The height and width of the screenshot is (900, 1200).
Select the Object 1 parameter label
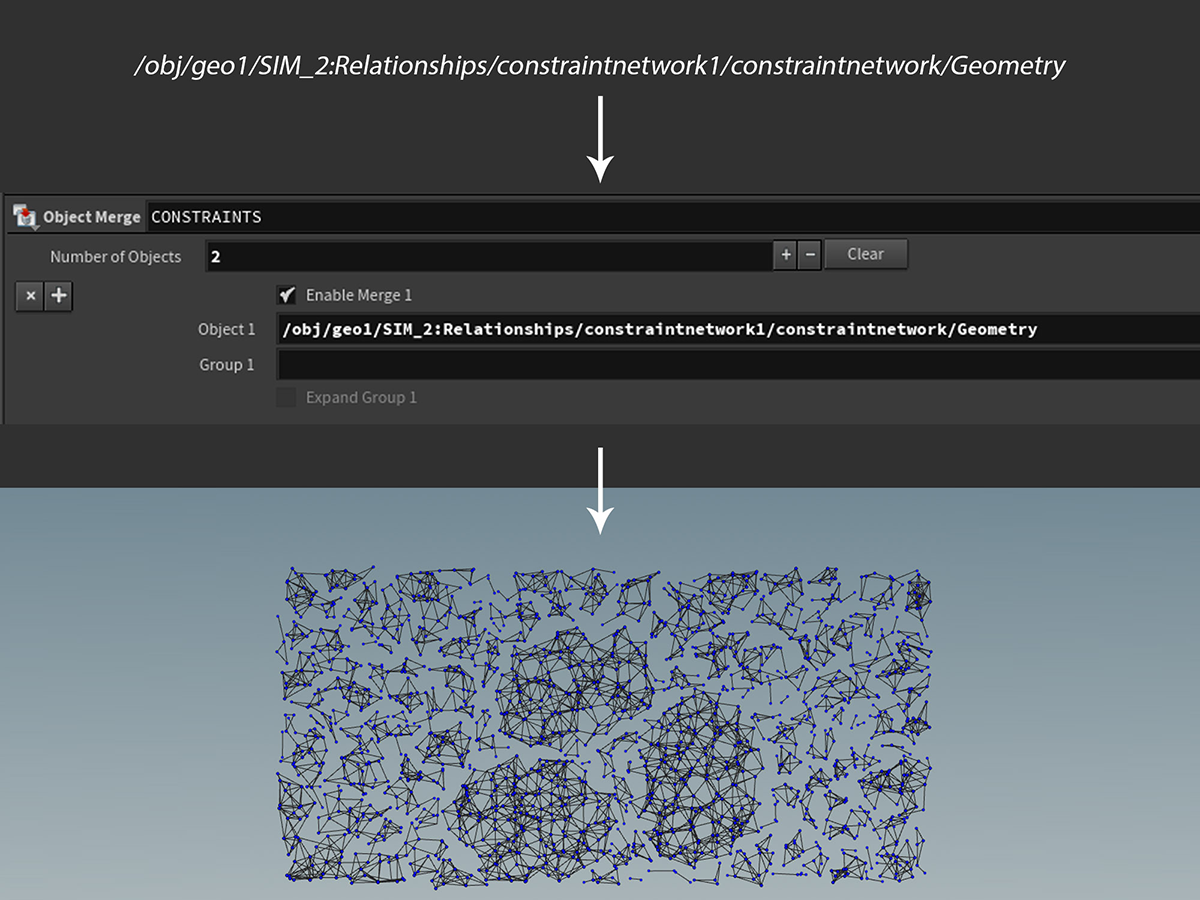227,329
